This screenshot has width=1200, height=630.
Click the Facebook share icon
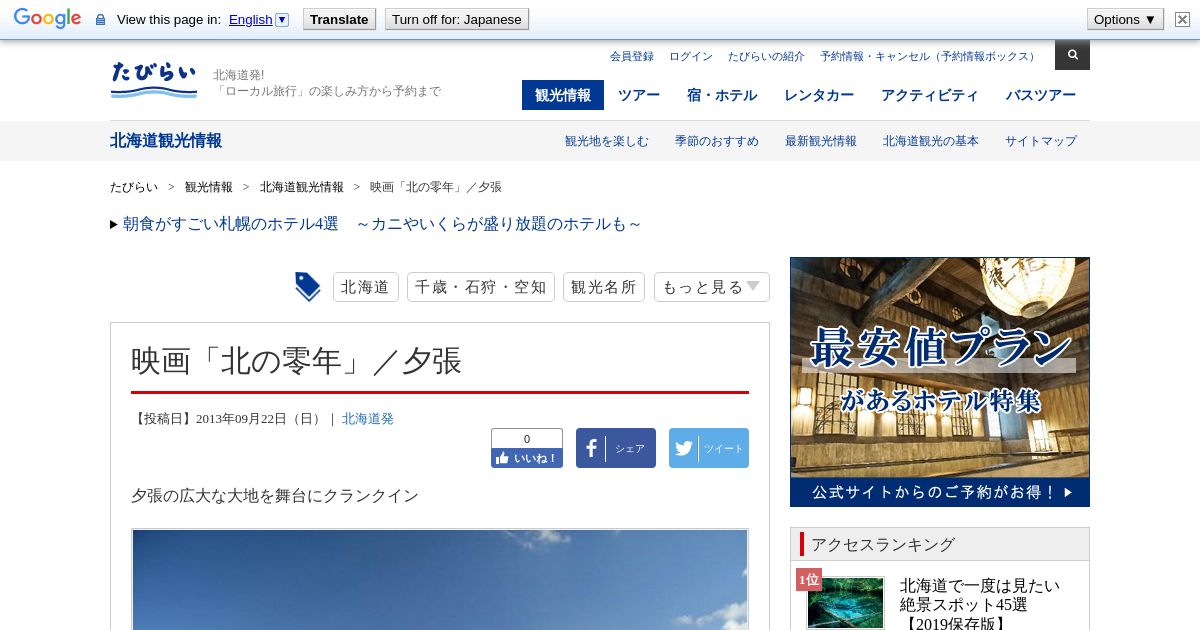click(x=616, y=448)
